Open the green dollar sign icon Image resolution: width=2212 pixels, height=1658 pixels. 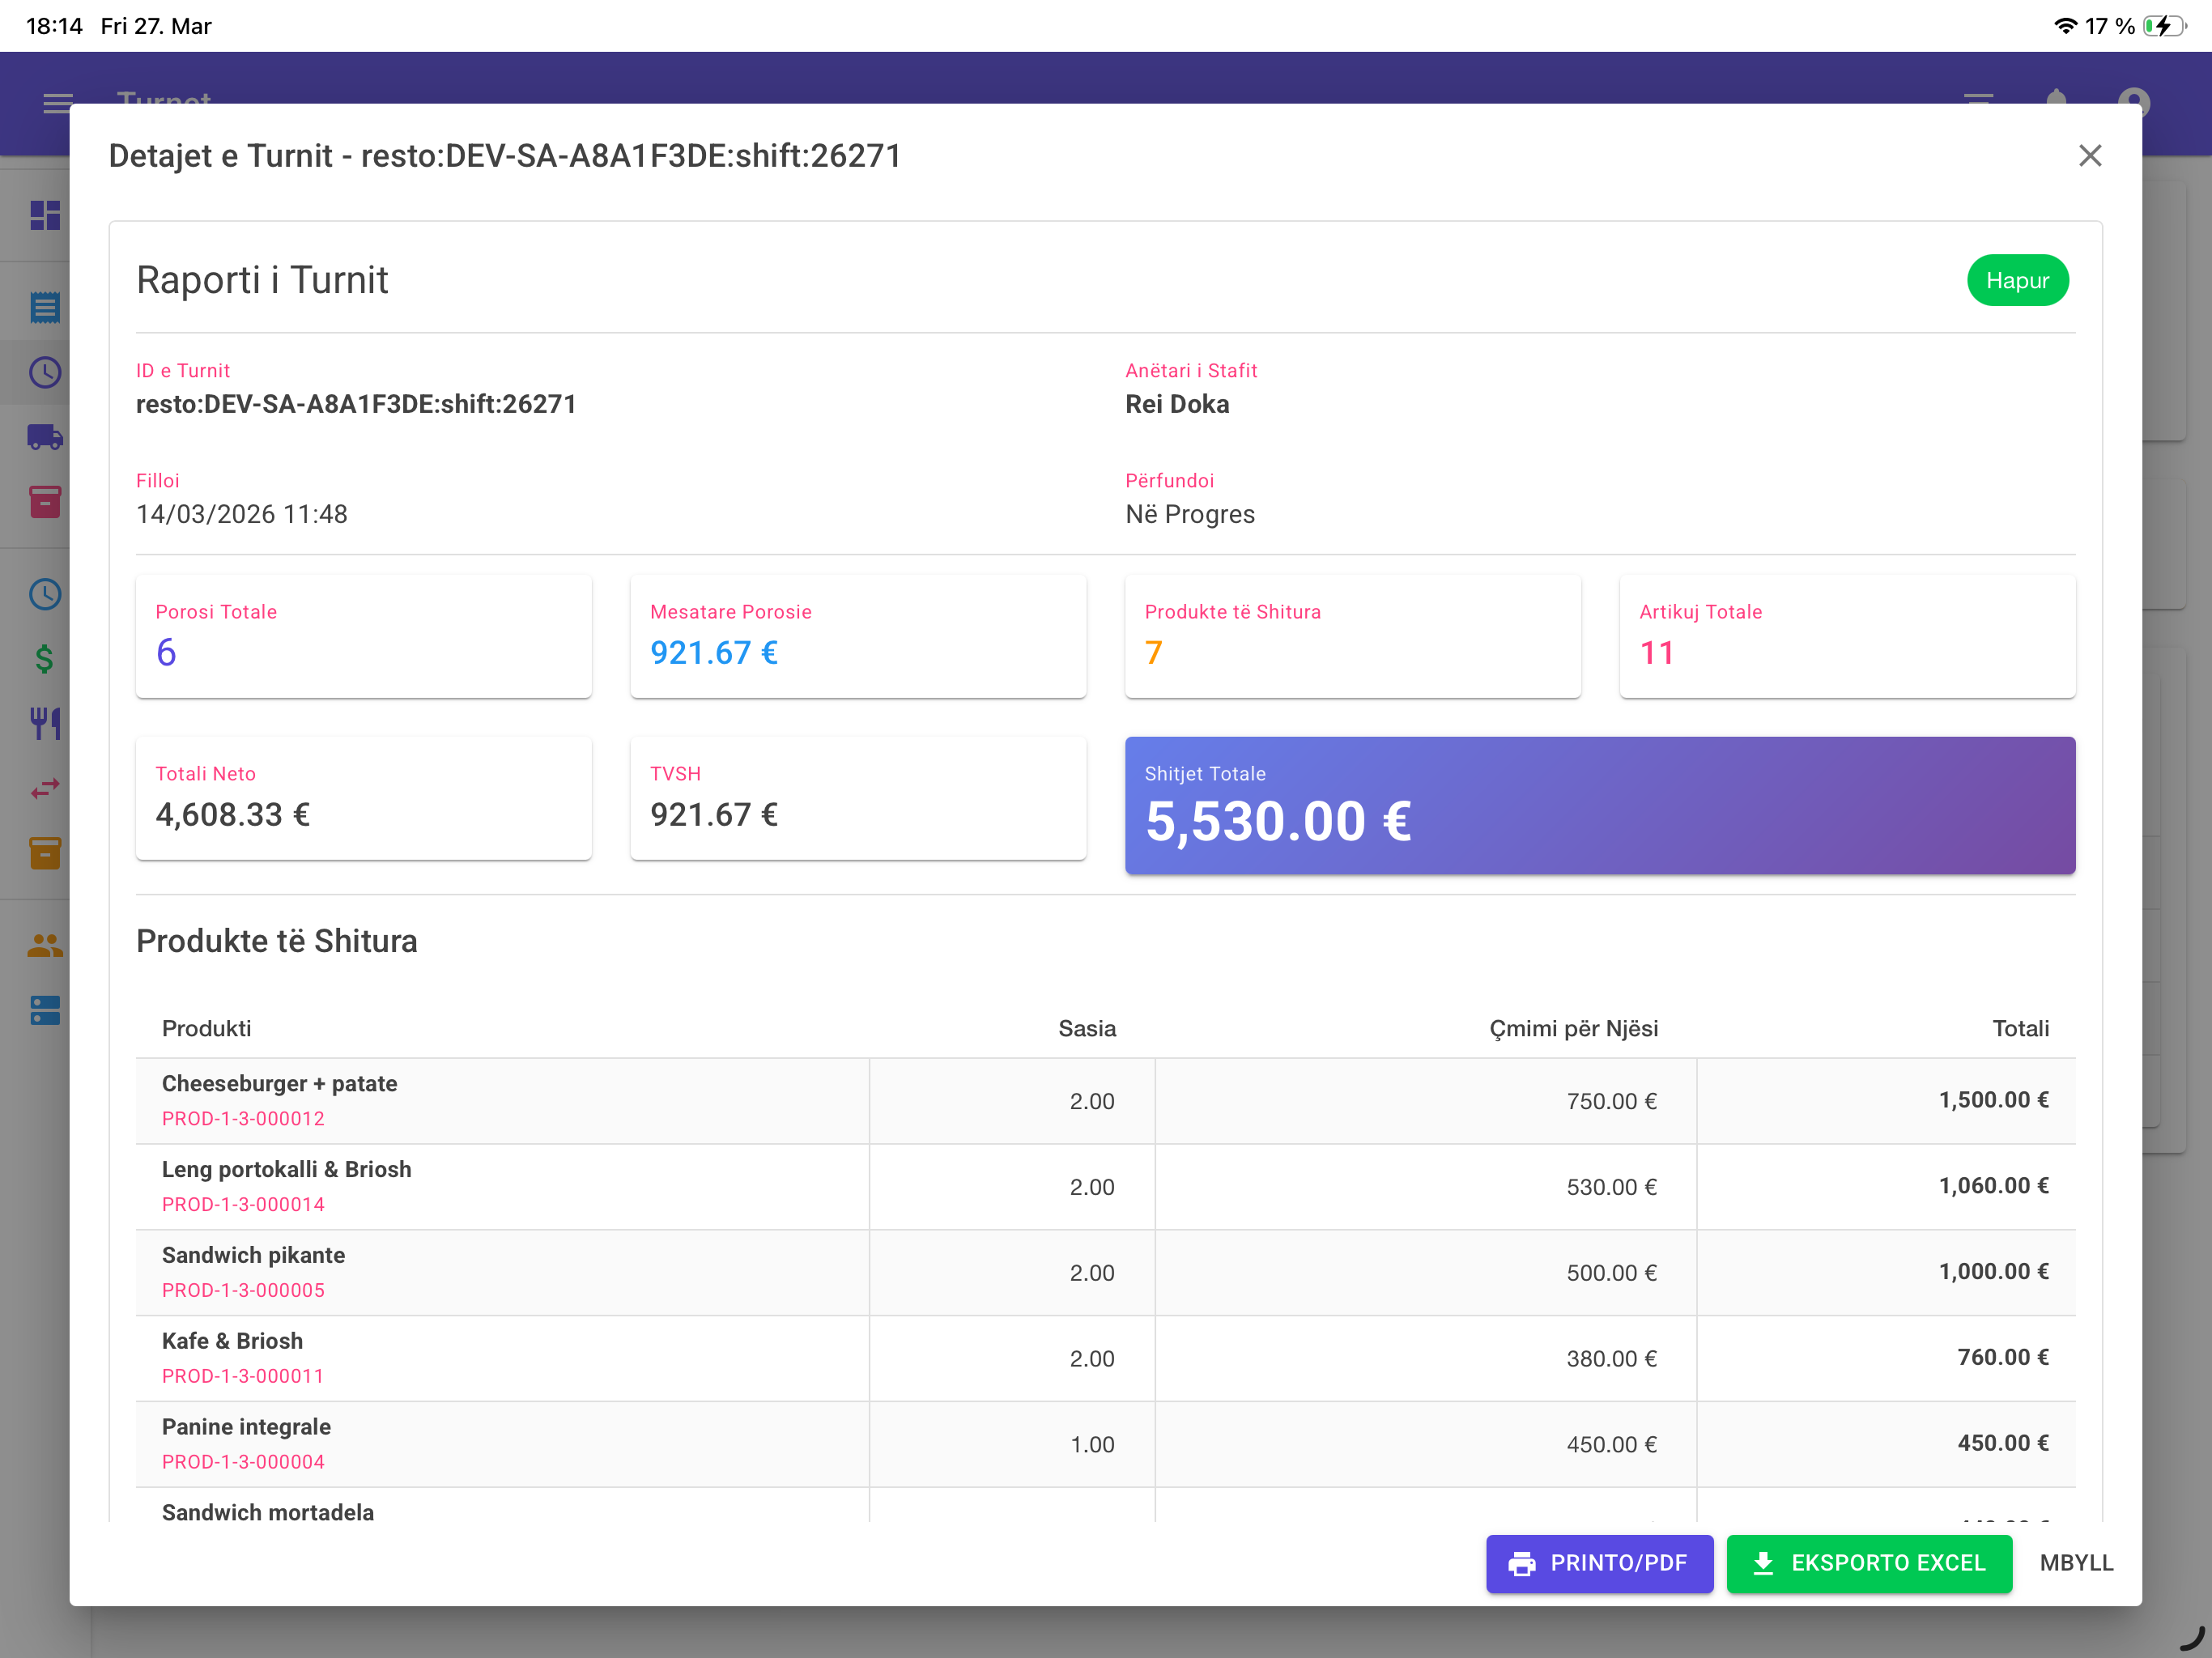tap(45, 659)
